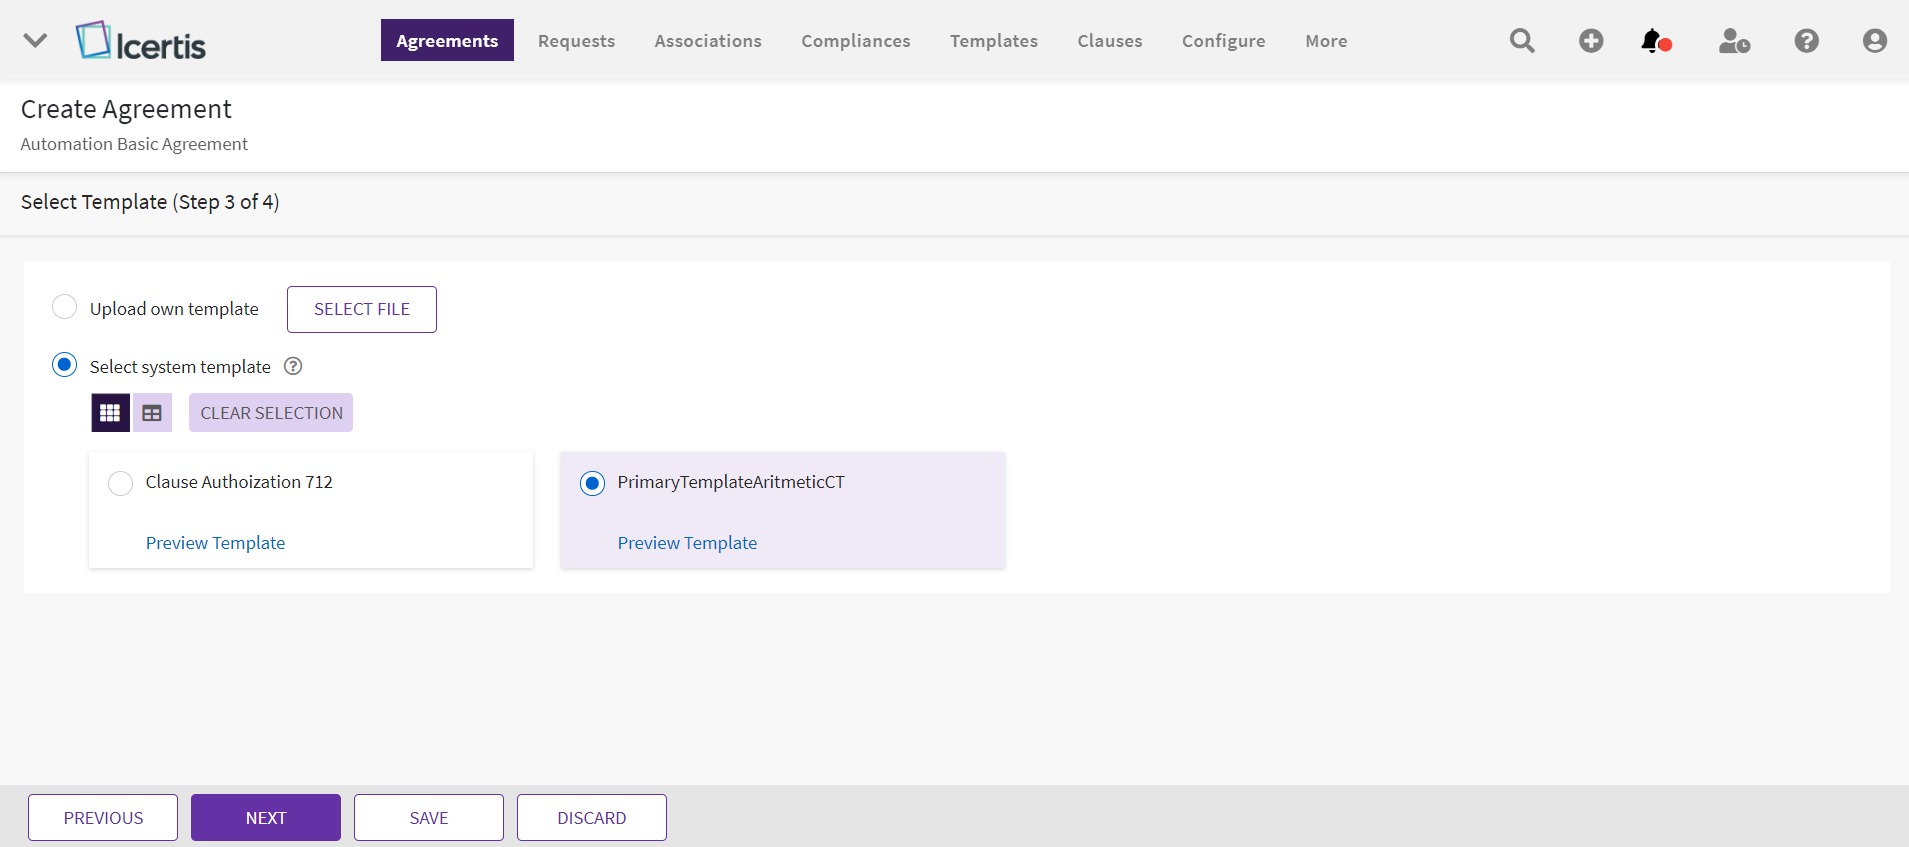This screenshot has width=1909, height=847.
Task: Open the user profile icon
Action: 1874,41
